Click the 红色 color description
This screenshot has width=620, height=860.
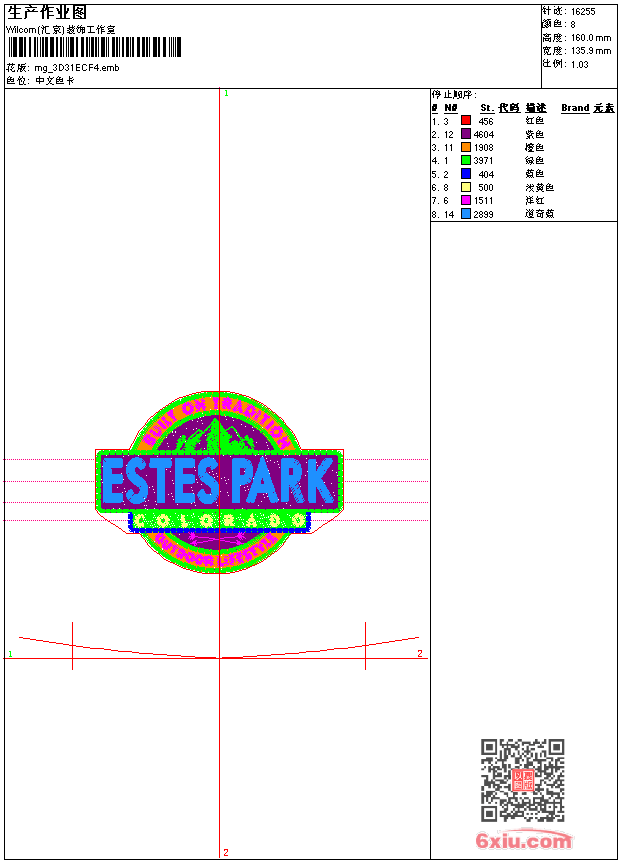pos(535,121)
